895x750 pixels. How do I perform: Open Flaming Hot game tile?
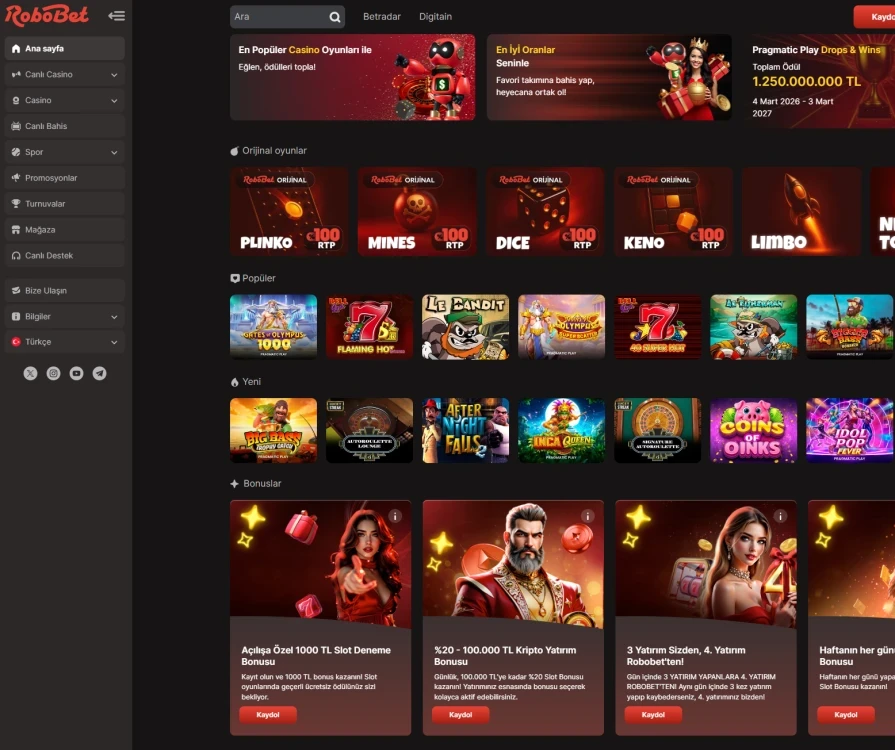click(369, 327)
